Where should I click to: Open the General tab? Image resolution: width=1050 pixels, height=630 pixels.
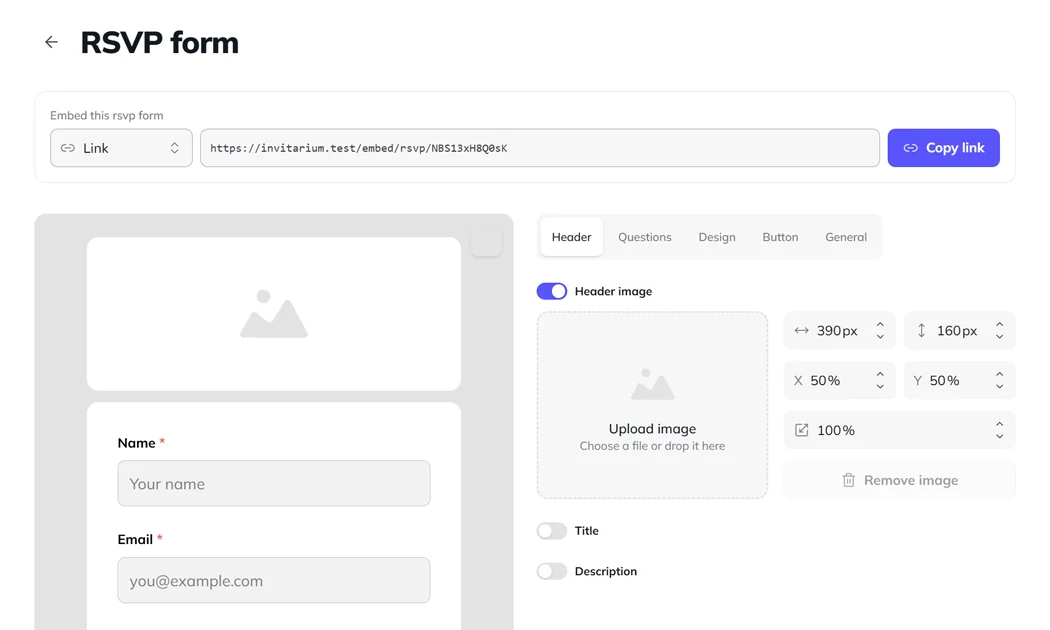pyautogui.click(x=846, y=237)
